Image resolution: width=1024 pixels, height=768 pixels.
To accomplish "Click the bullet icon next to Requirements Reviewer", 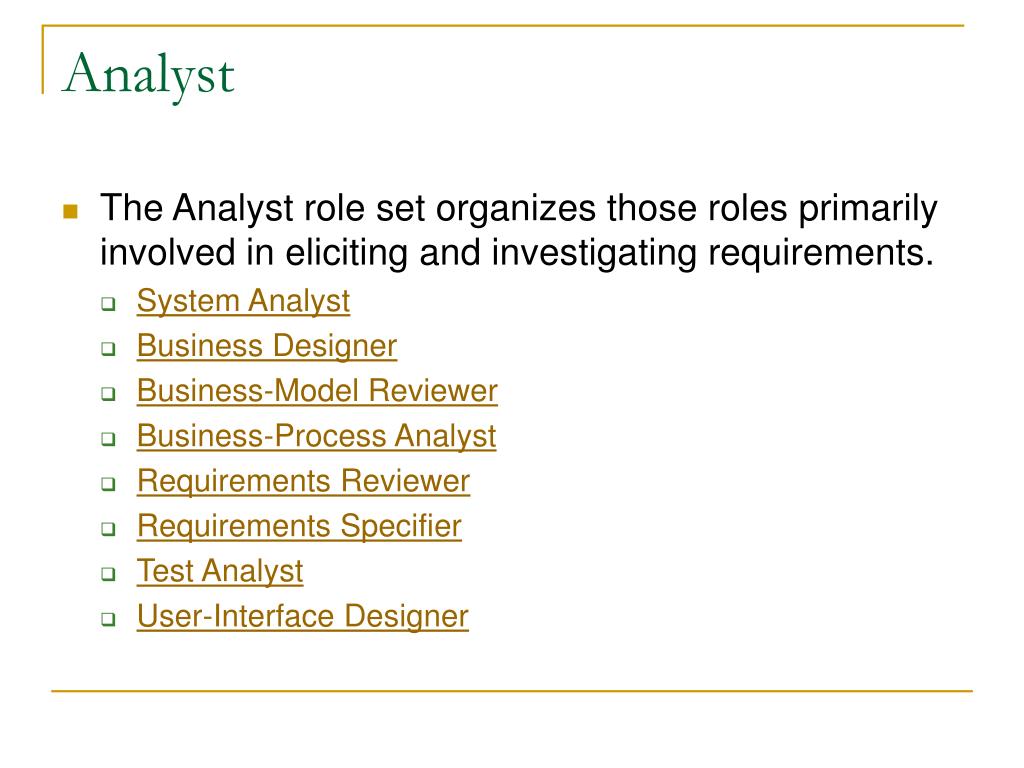I will point(108,484).
